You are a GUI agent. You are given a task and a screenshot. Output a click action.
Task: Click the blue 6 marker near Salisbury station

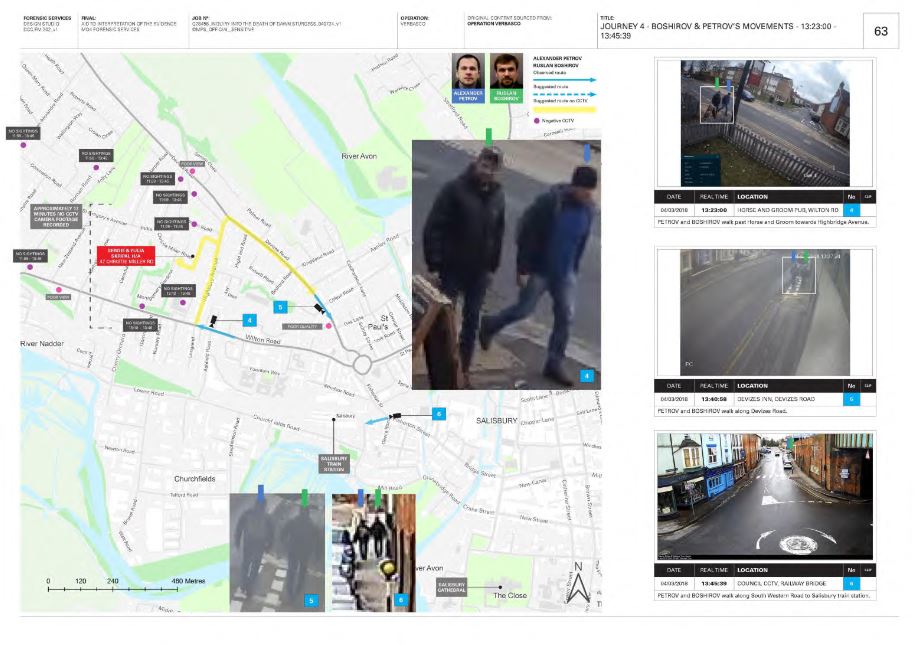(438, 413)
